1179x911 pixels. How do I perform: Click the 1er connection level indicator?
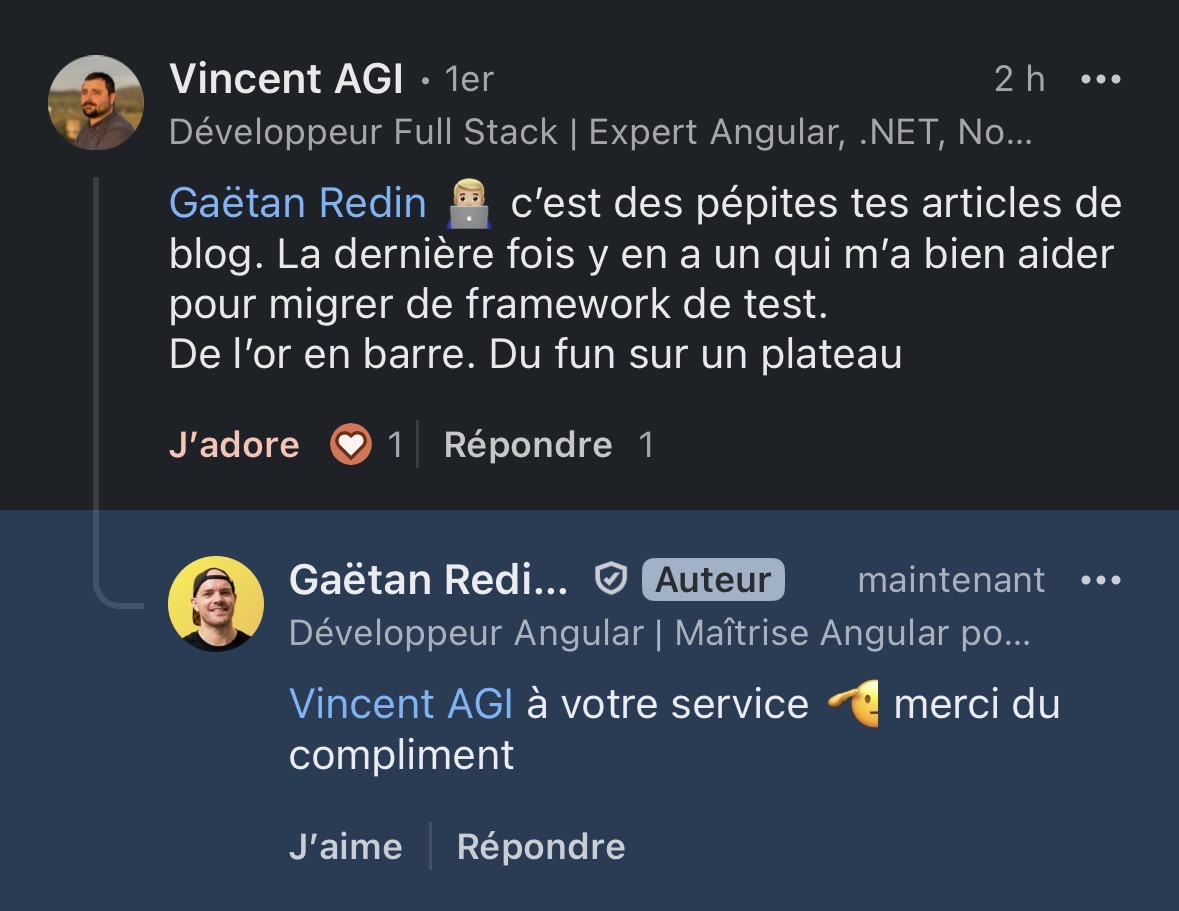click(x=470, y=80)
